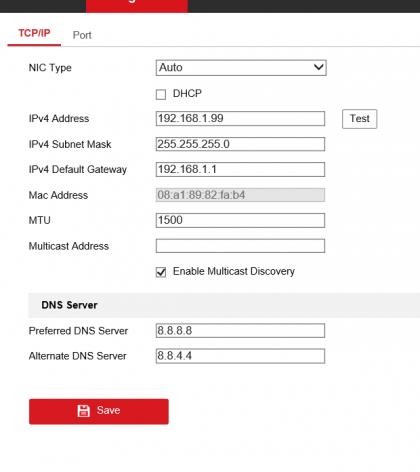Click the greyed Mac Address field
420x472 pixels.
240,195
